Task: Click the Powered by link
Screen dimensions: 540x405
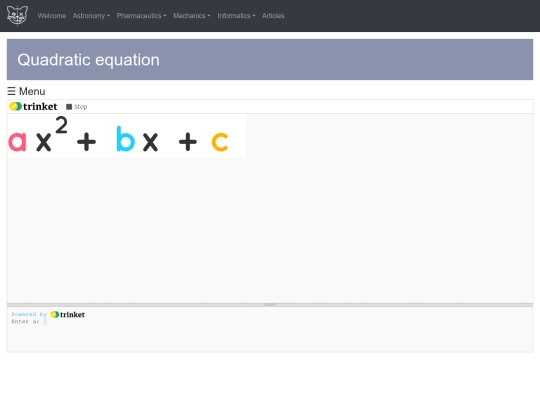Action: click(x=29, y=314)
